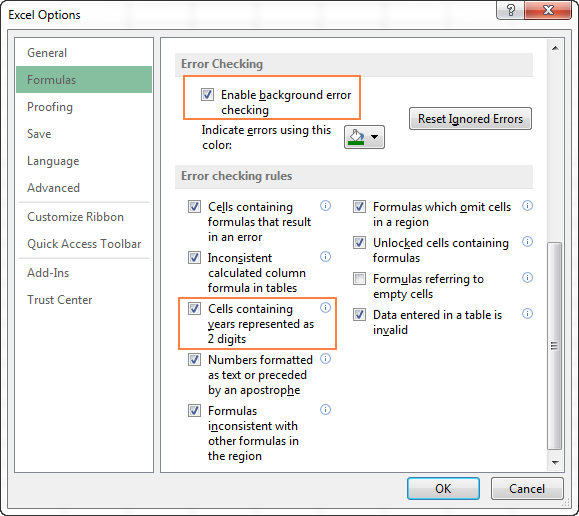Click info icon for years represented as 2 digits
The image size is (579, 516).
point(325,307)
